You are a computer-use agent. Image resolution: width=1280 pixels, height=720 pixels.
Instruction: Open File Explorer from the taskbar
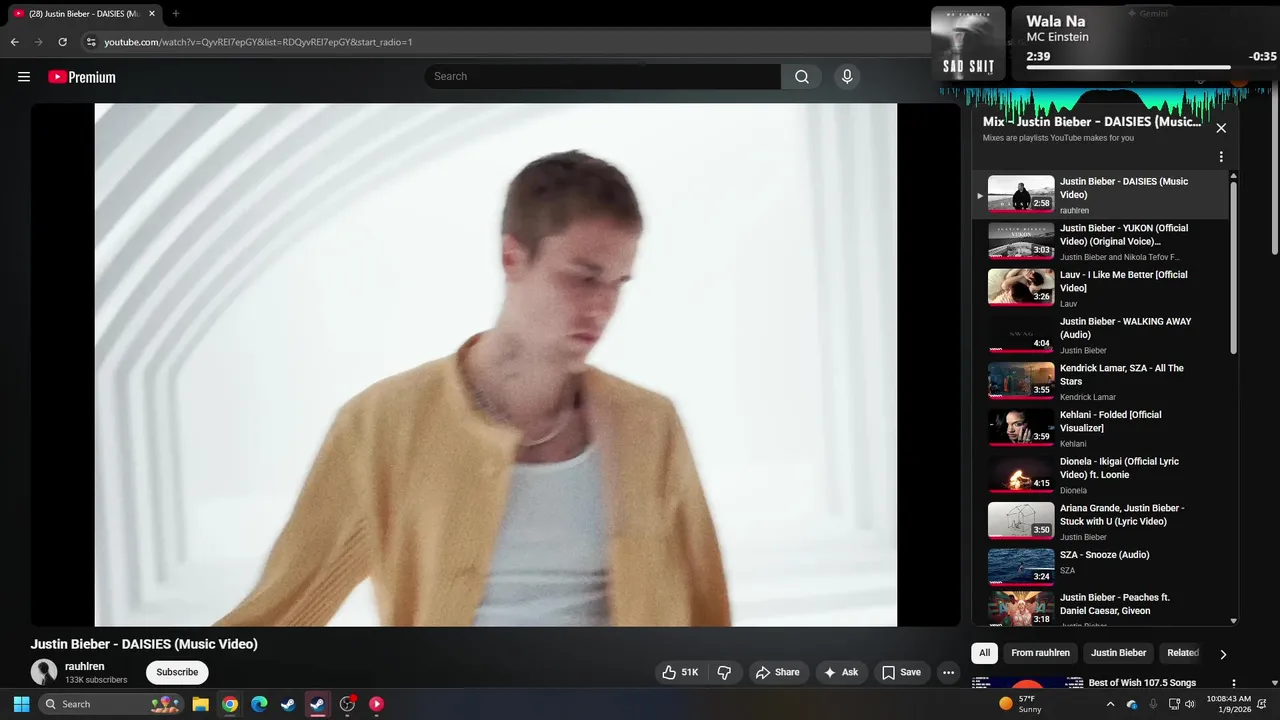click(x=200, y=704)
